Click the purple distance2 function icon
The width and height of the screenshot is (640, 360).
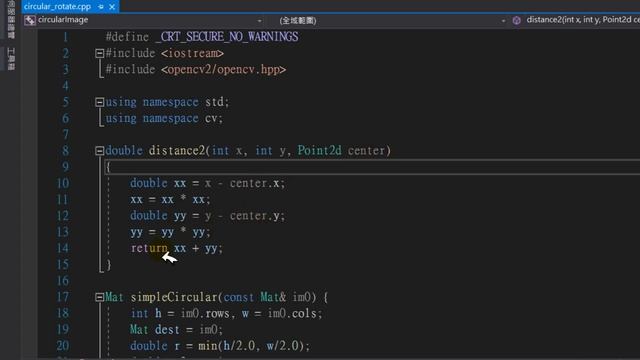click(x=516, y=20)
